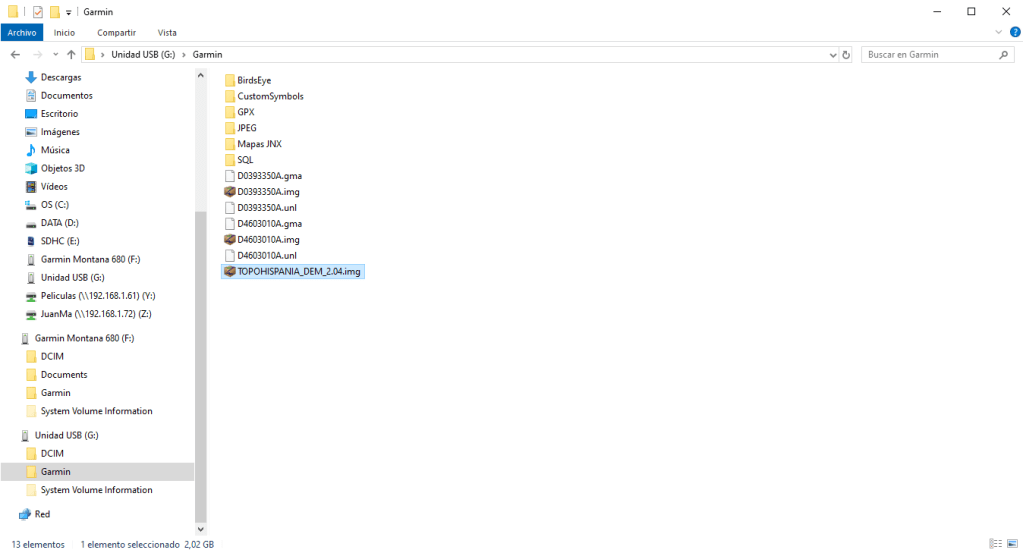Viewport: 1023px width, 553px height.
Task: Click the Help question mark icon
Action: pos(1015,32)
